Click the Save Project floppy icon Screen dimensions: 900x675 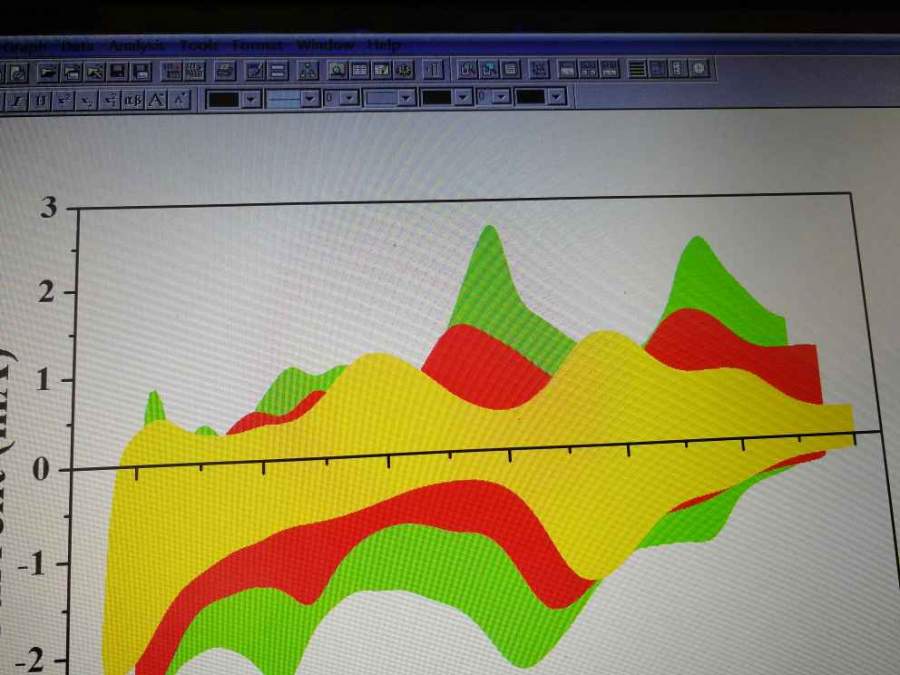(118, 72)
